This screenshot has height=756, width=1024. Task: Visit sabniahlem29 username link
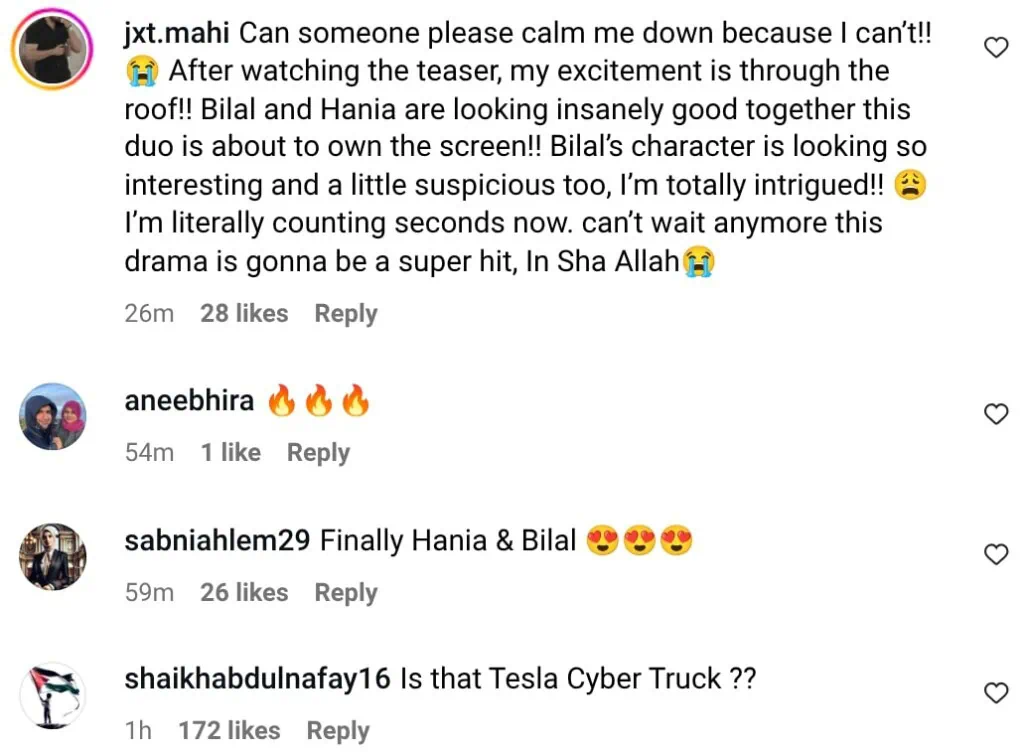pos(218,541)
